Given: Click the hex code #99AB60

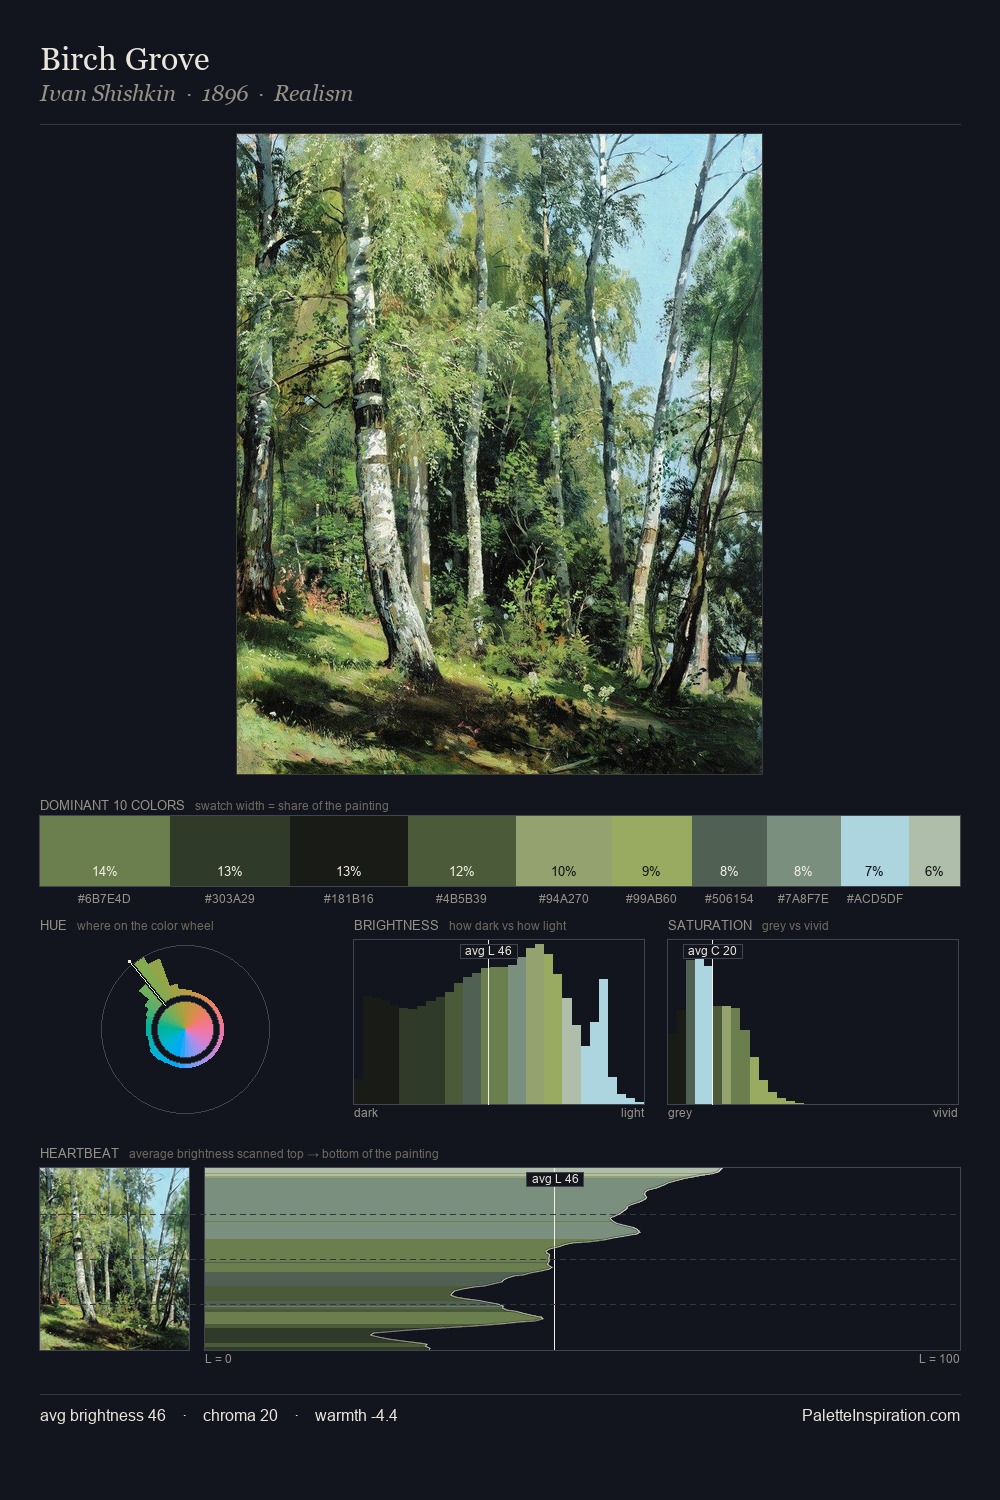Looking at the screenshot, I should point(651,898).
